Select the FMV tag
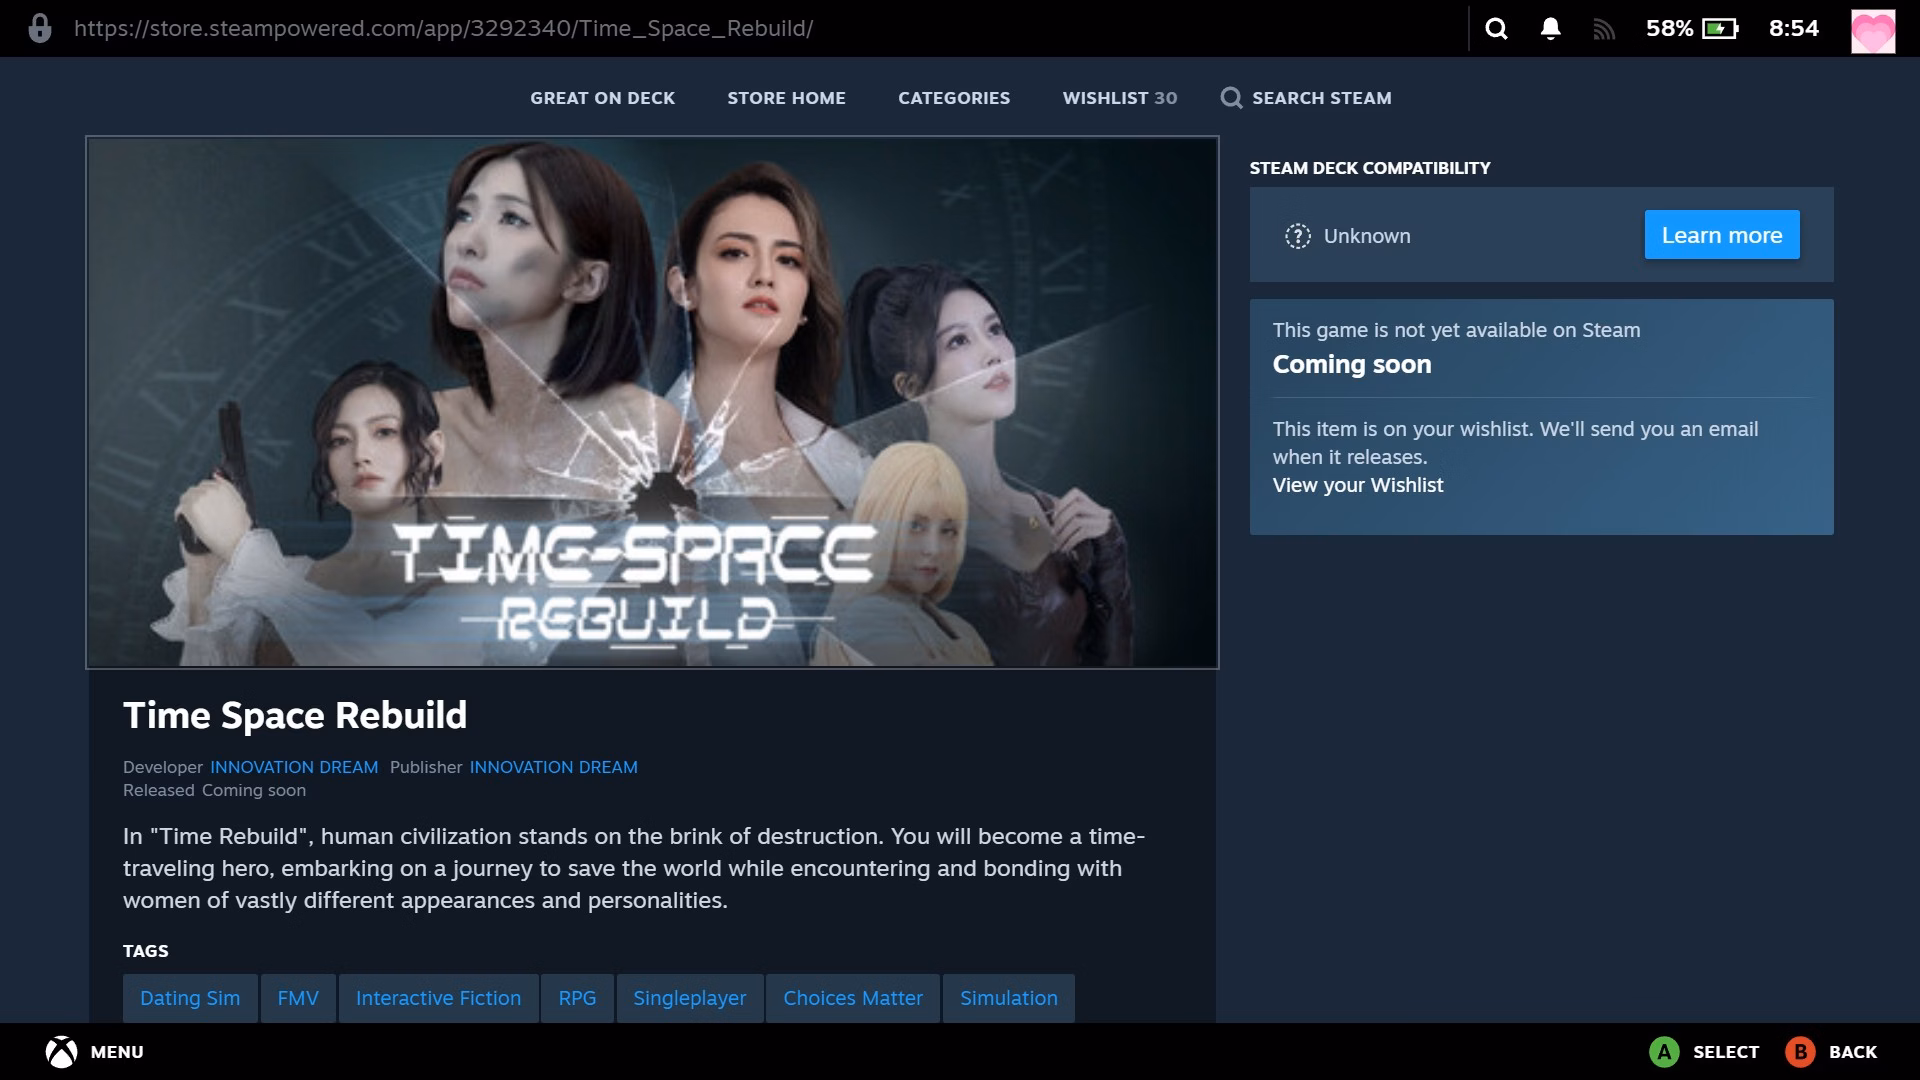This screenshot has height=1080, width=1920. [x=298, y=998]
